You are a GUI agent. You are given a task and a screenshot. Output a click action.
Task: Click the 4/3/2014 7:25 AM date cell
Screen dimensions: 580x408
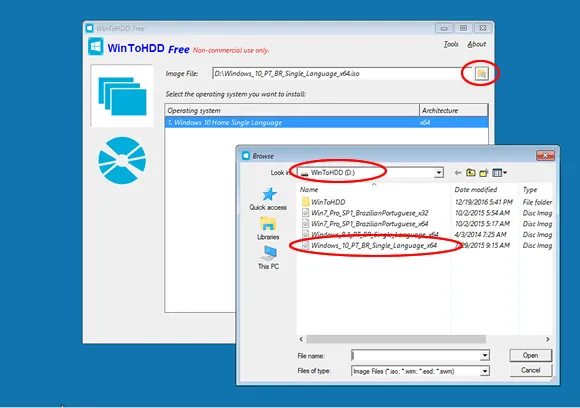pos(480,235)
